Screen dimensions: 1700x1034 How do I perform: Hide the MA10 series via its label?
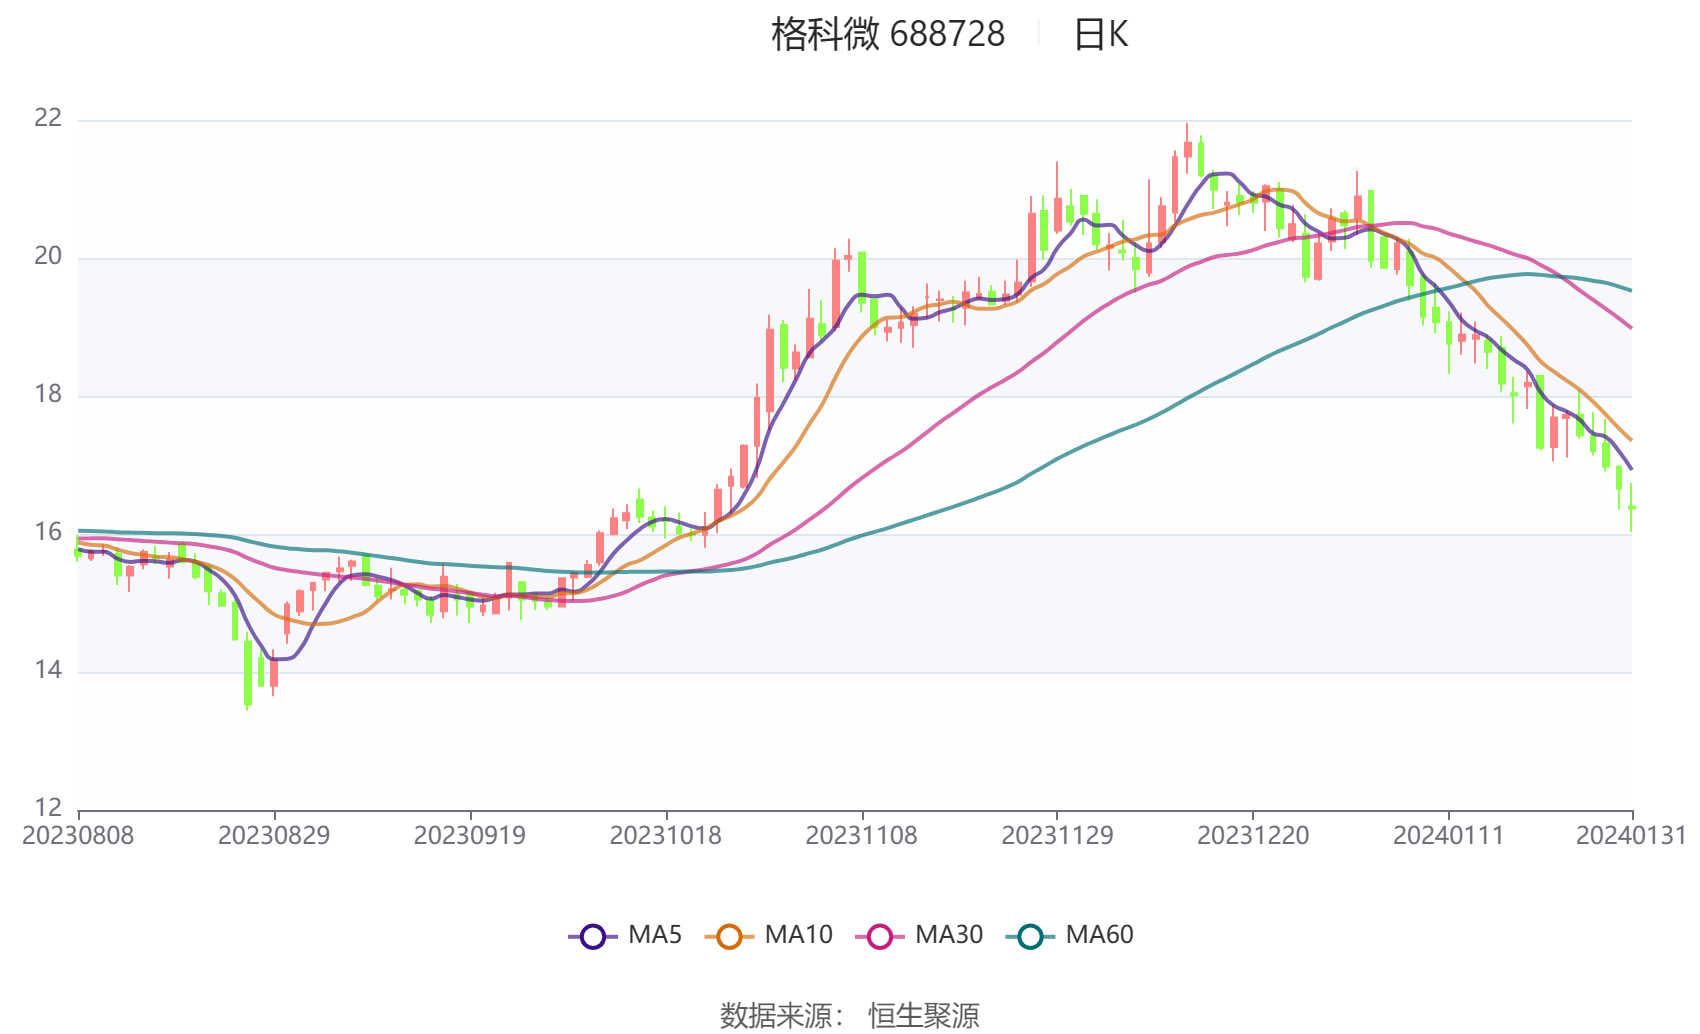click(798, 935)
